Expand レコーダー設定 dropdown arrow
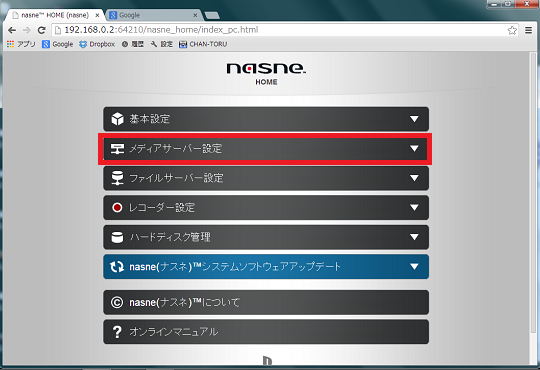Screen dimensions: 540x370 coord(414,207)
